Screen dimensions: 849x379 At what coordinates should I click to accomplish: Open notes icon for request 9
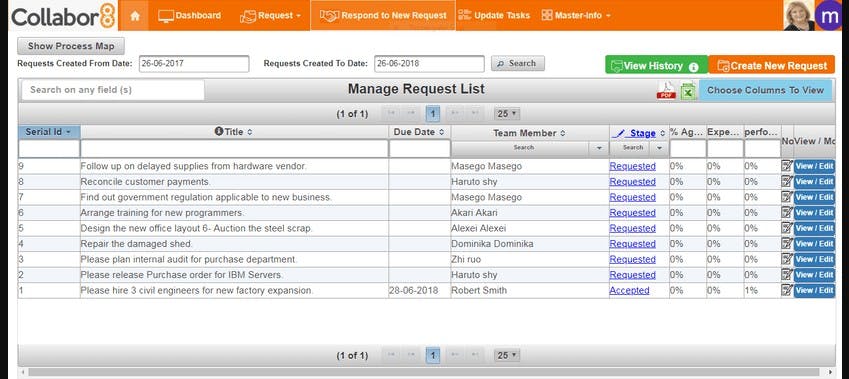pyautogui.click(x=787, y=166)
